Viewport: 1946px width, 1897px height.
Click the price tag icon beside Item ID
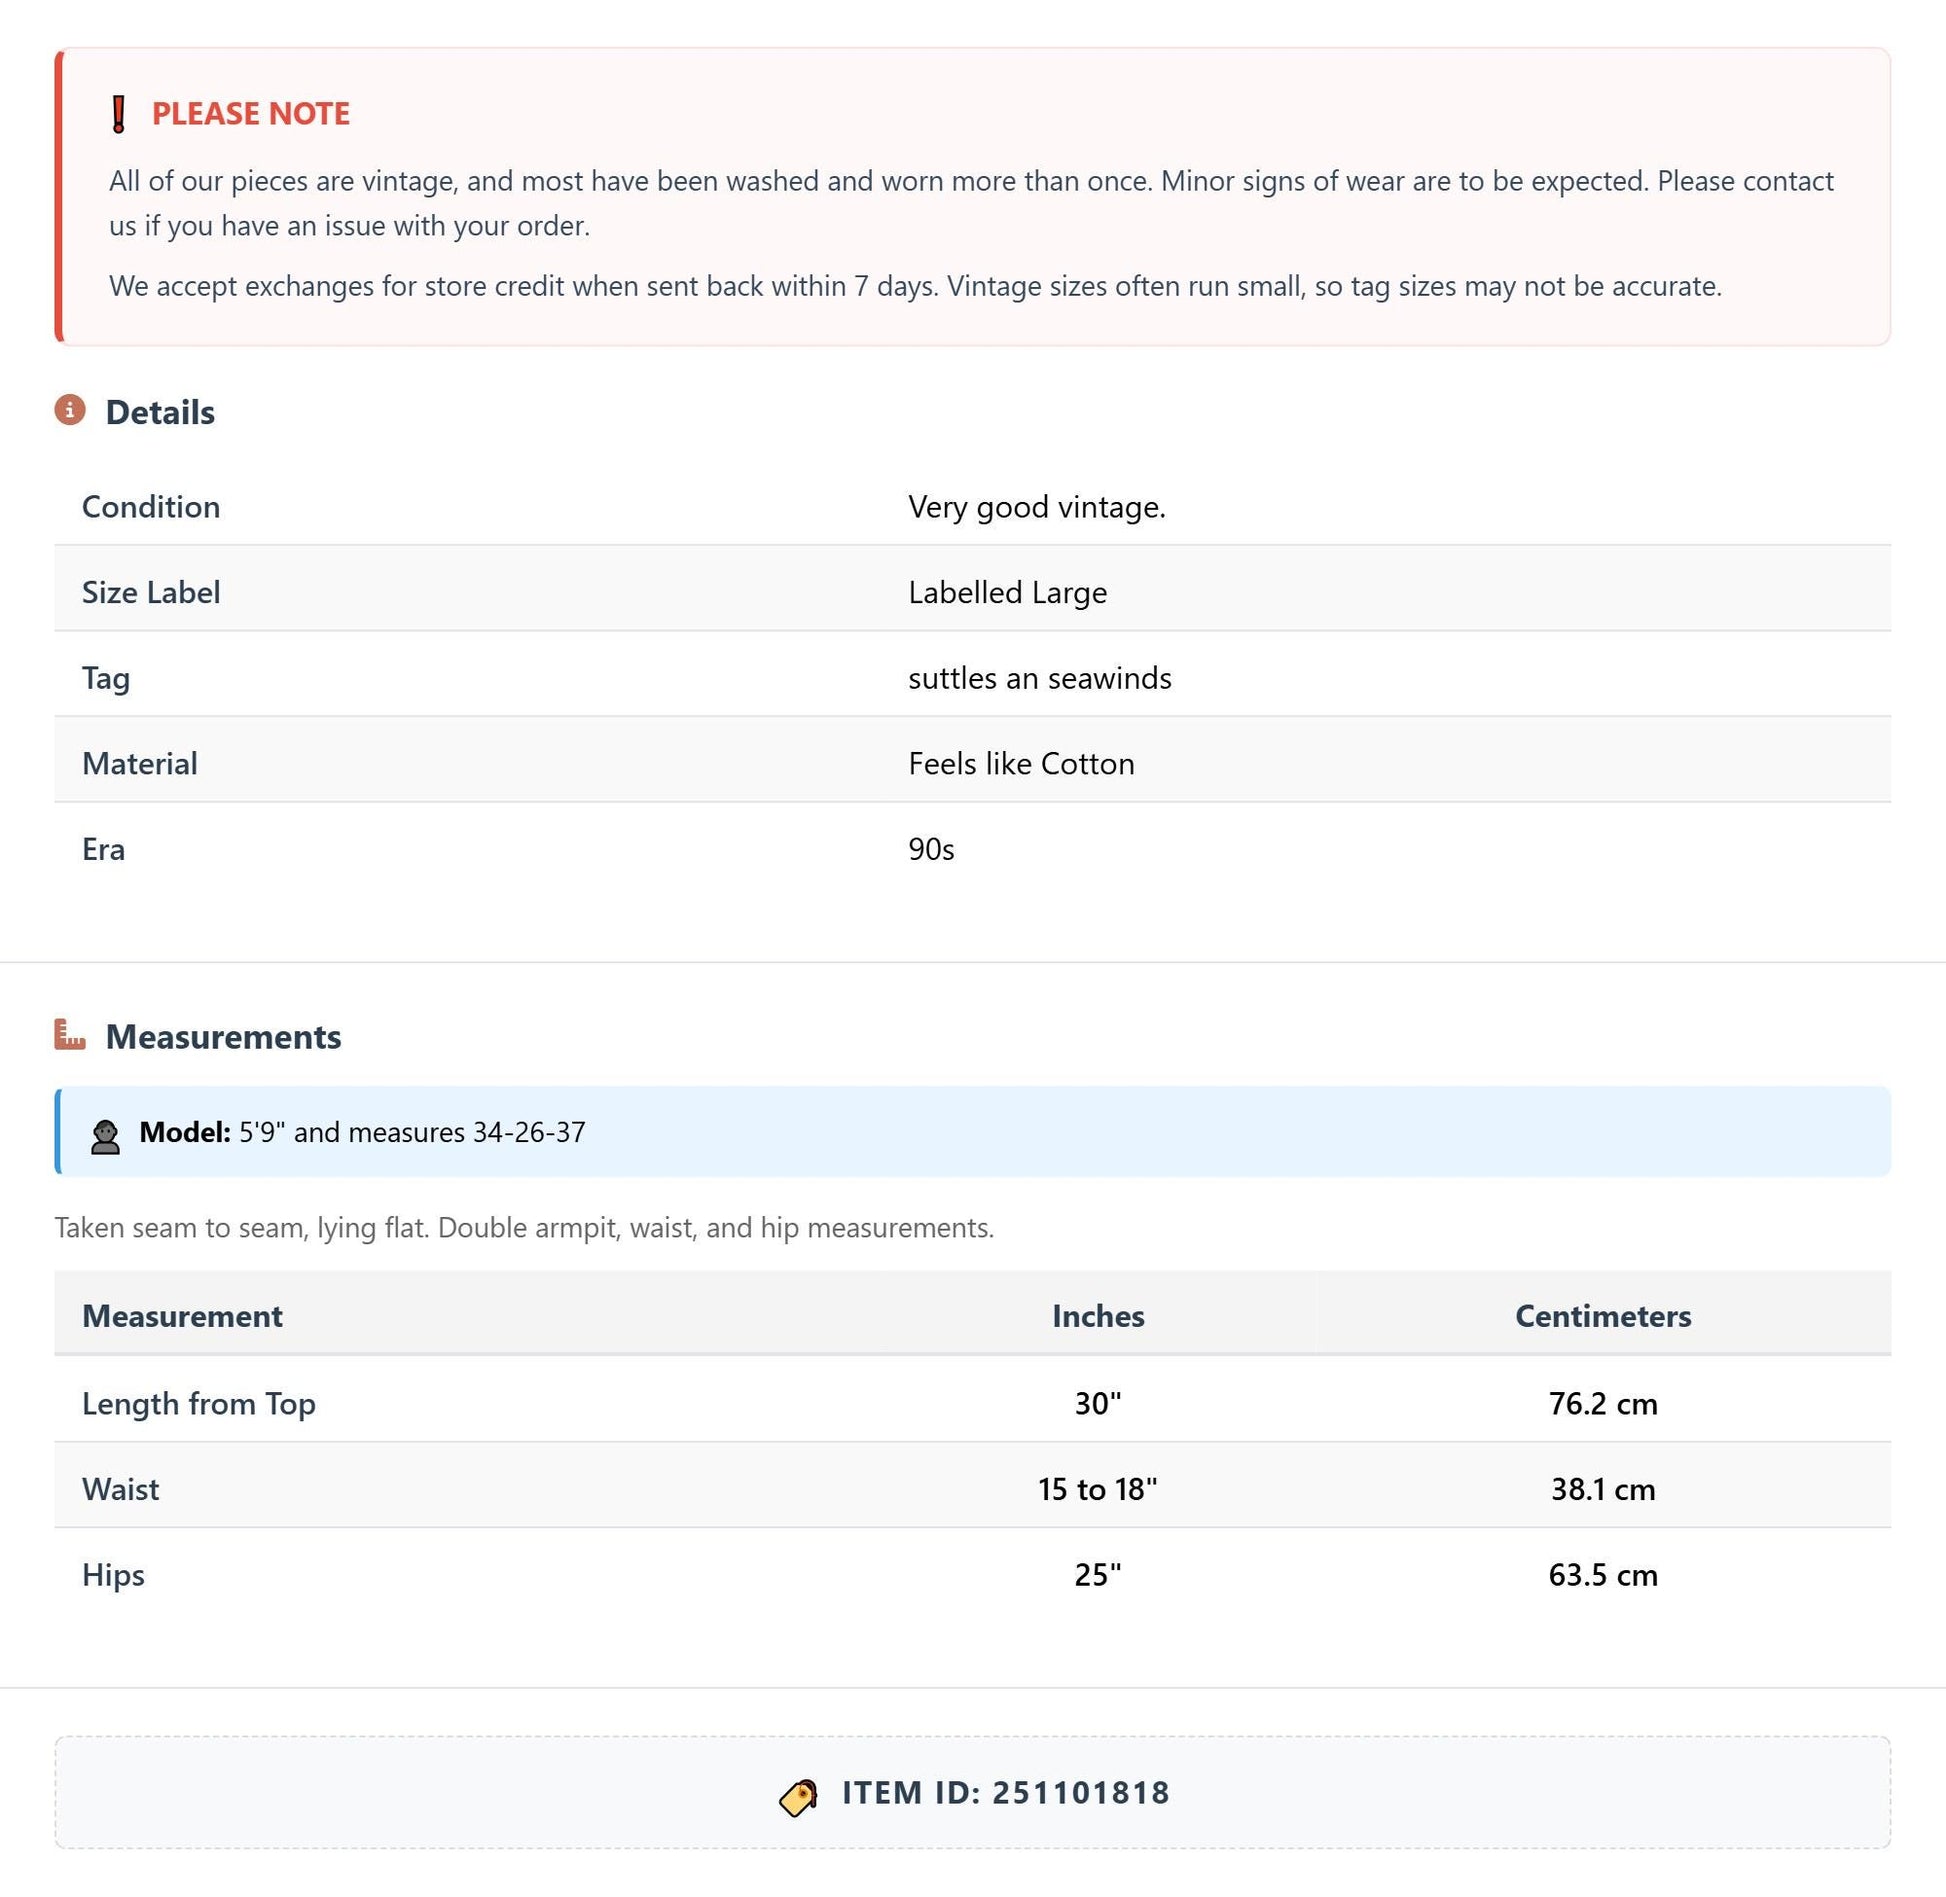[798, 1797]
